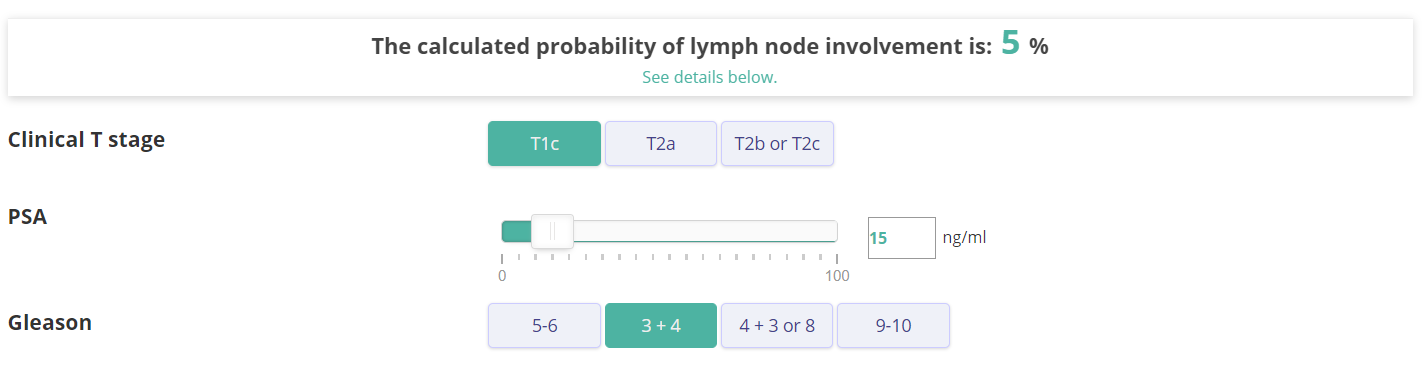
Task: Select Gleason score 9-10
Action: 893,325
